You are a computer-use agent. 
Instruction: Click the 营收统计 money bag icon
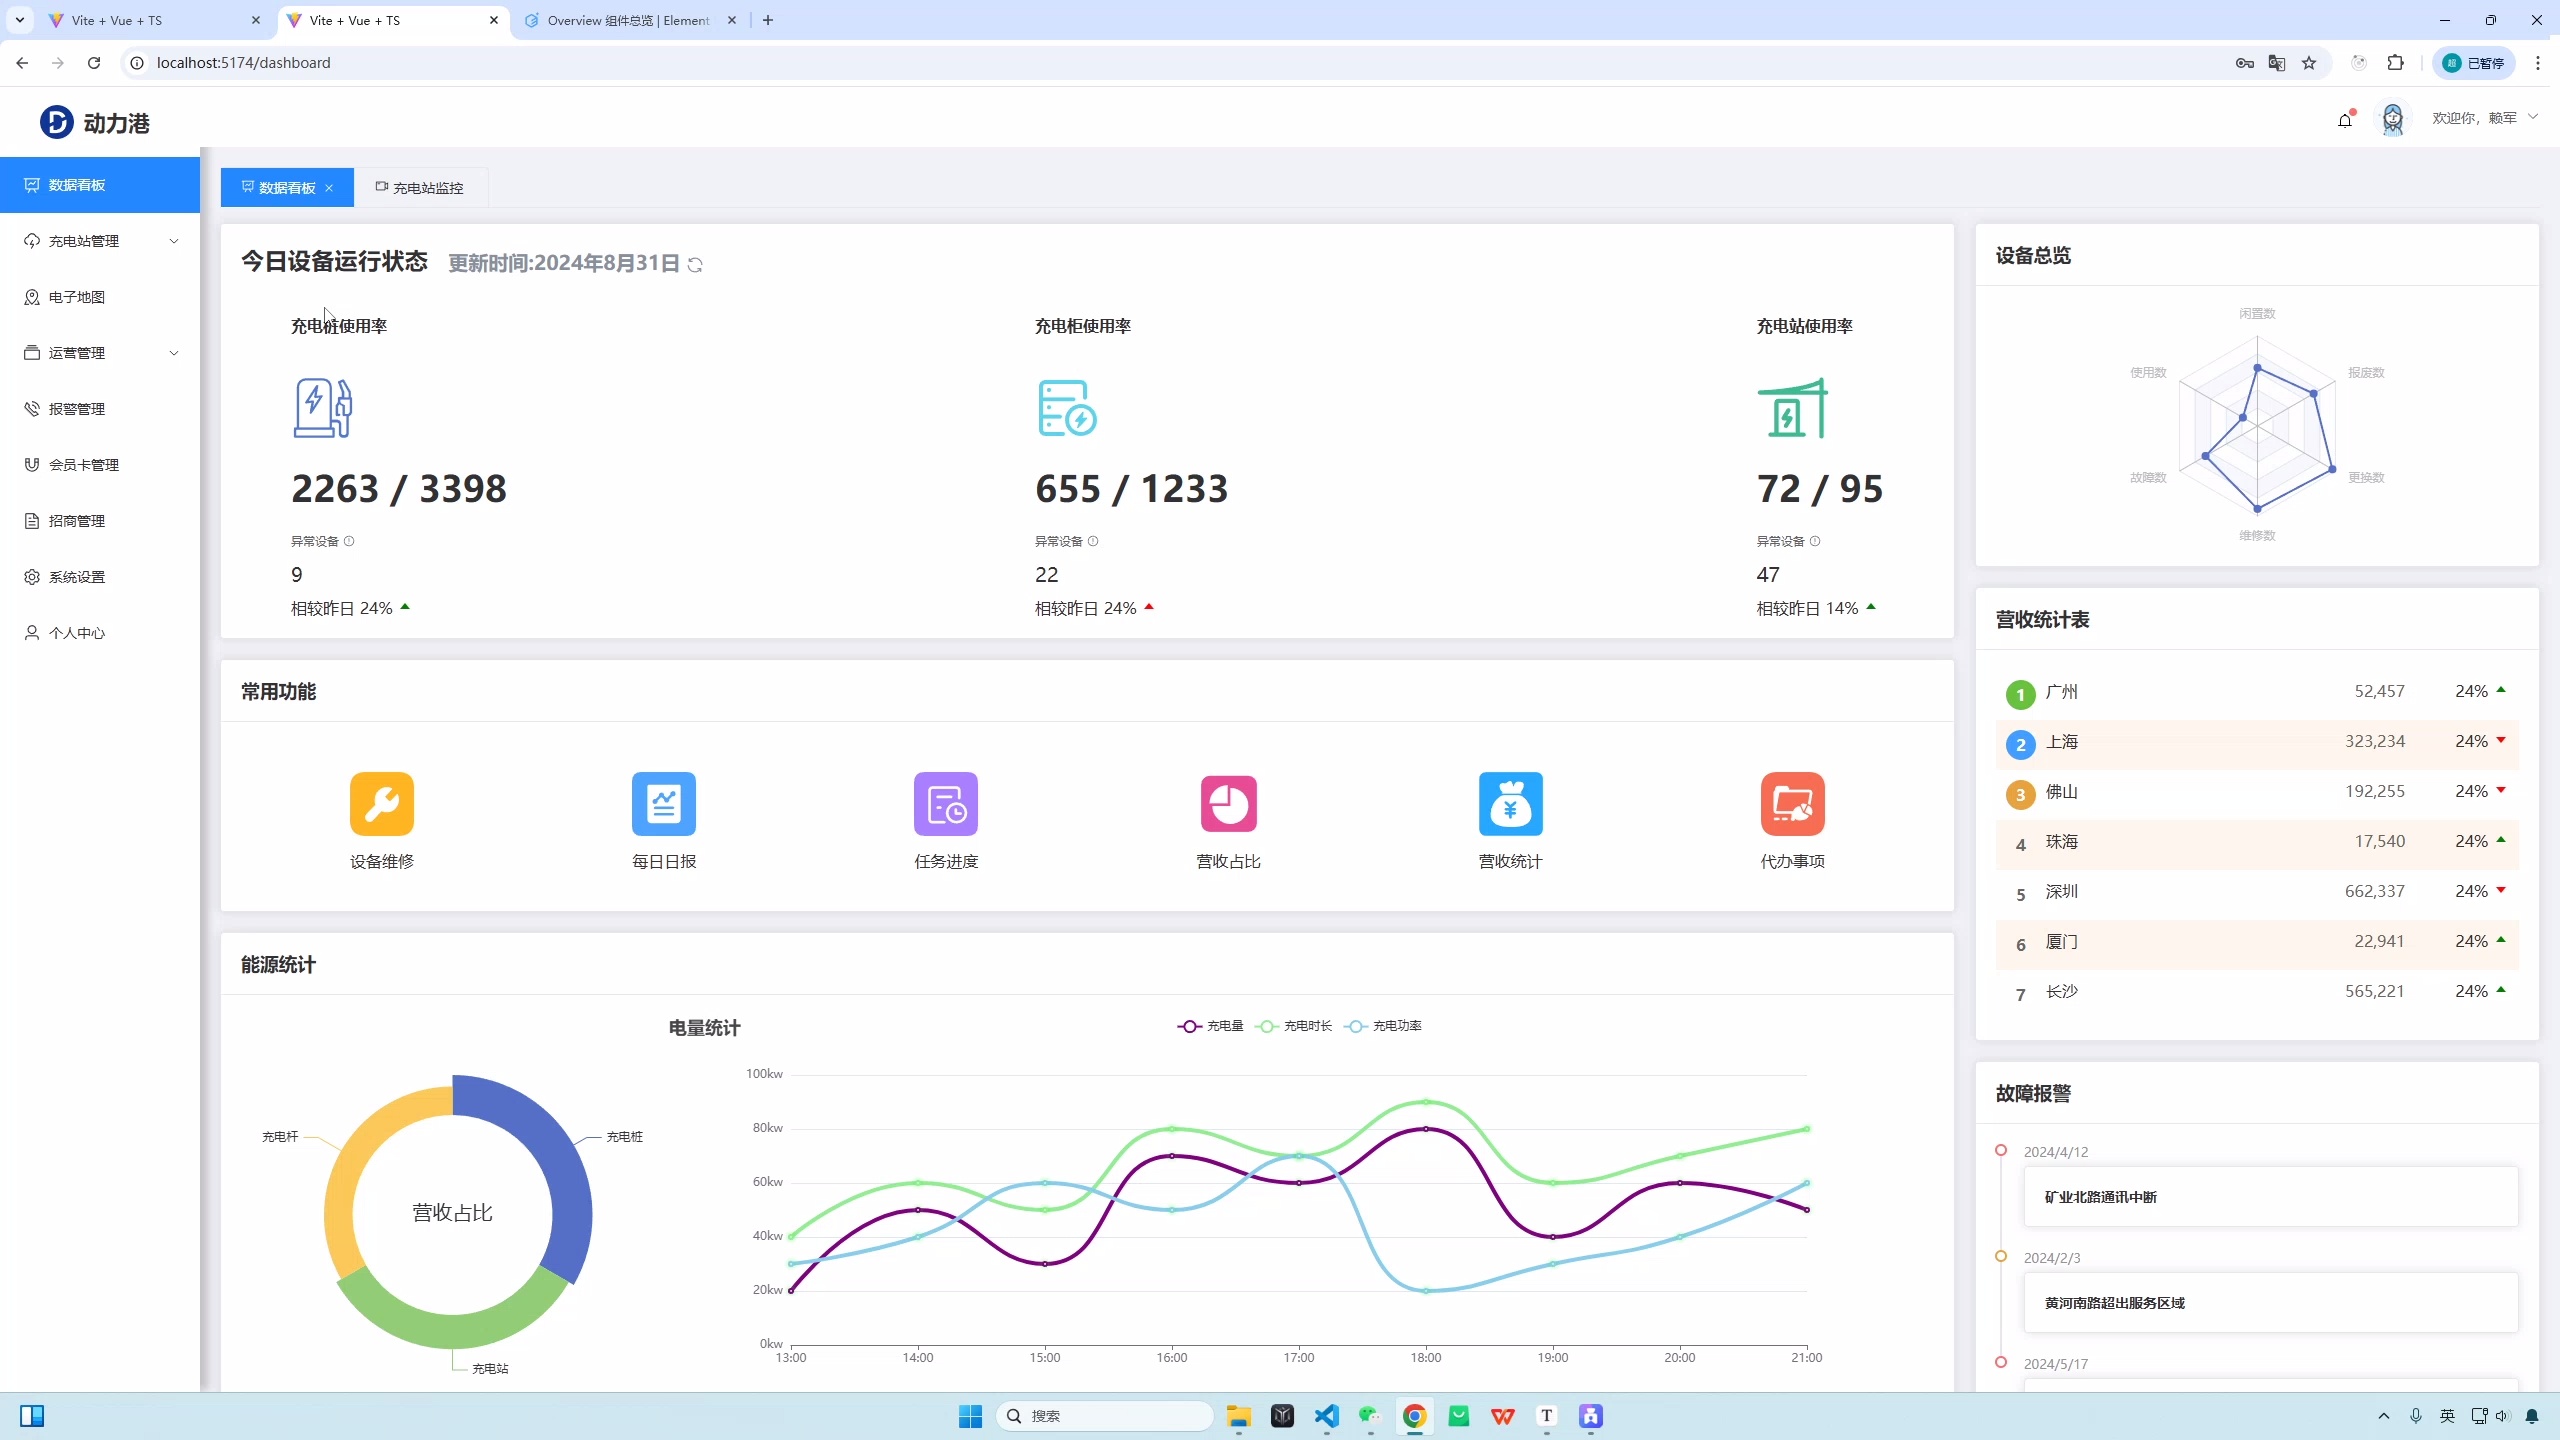1510,803
